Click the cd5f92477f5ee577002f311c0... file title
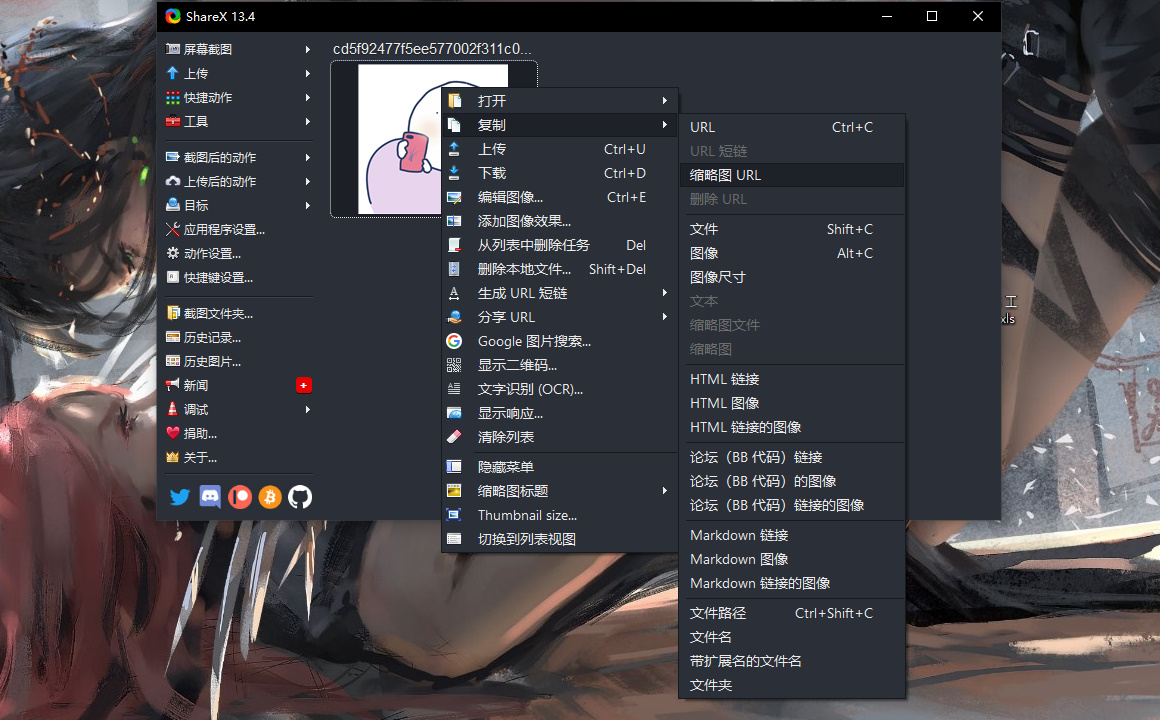 [432, 49]
